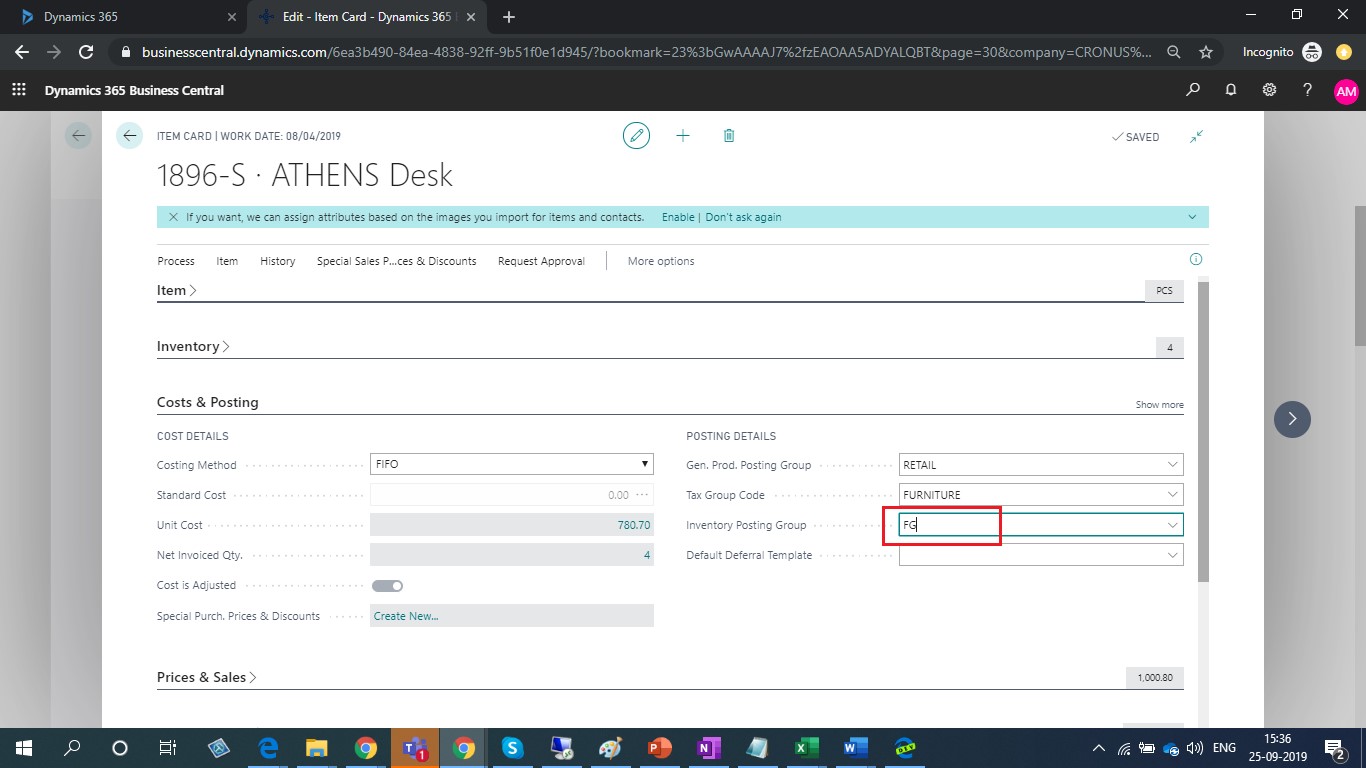Open Standard Cost ellipsis assist button

pyautogui.click(x=643, y=495)
